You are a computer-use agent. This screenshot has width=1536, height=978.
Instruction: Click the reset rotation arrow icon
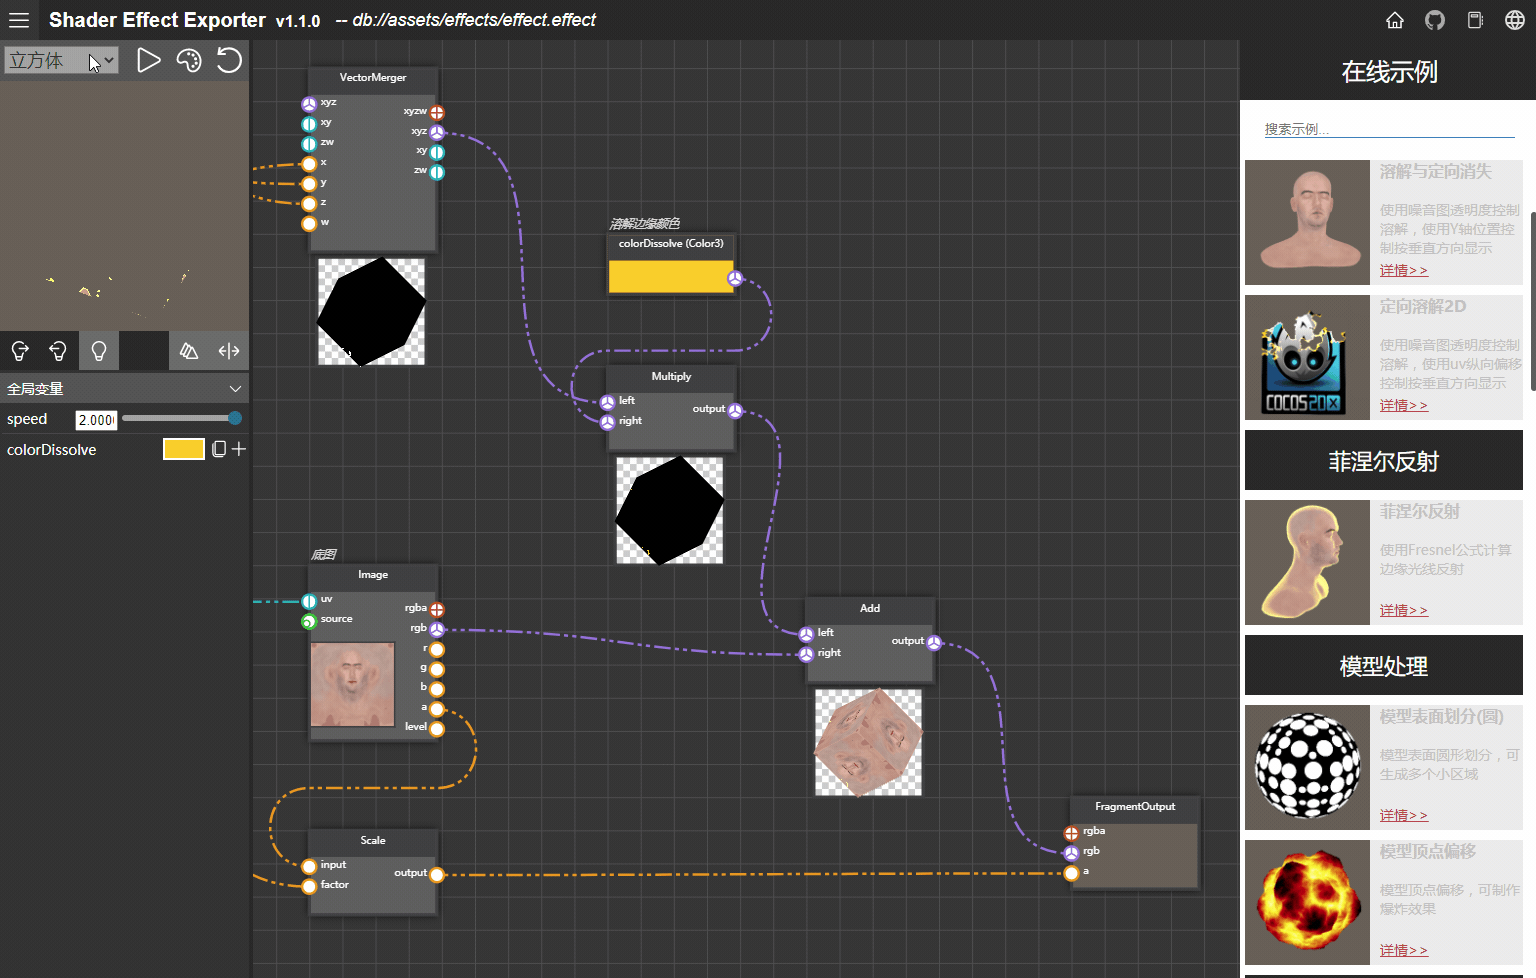click(x=229, y=61)
